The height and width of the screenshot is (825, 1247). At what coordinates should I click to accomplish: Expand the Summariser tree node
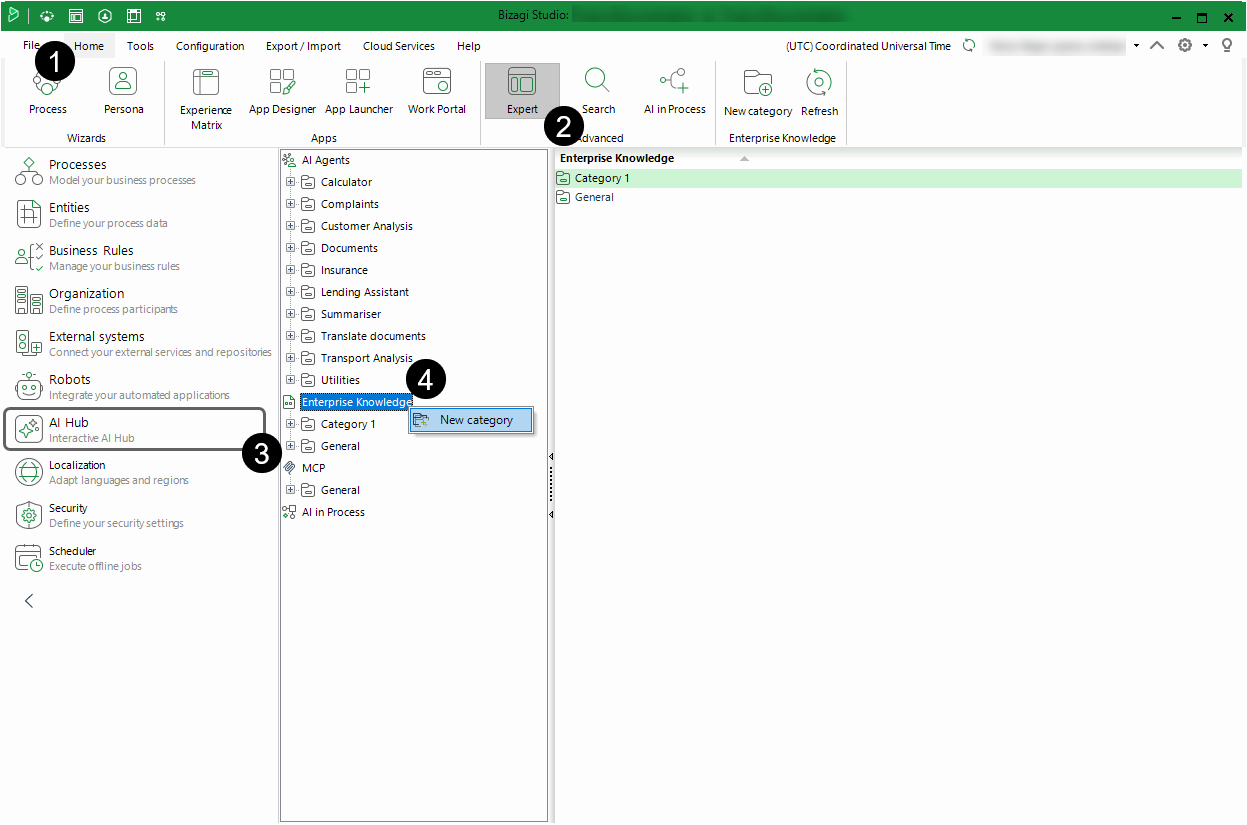pyautogui.click(x=291, y=314)
